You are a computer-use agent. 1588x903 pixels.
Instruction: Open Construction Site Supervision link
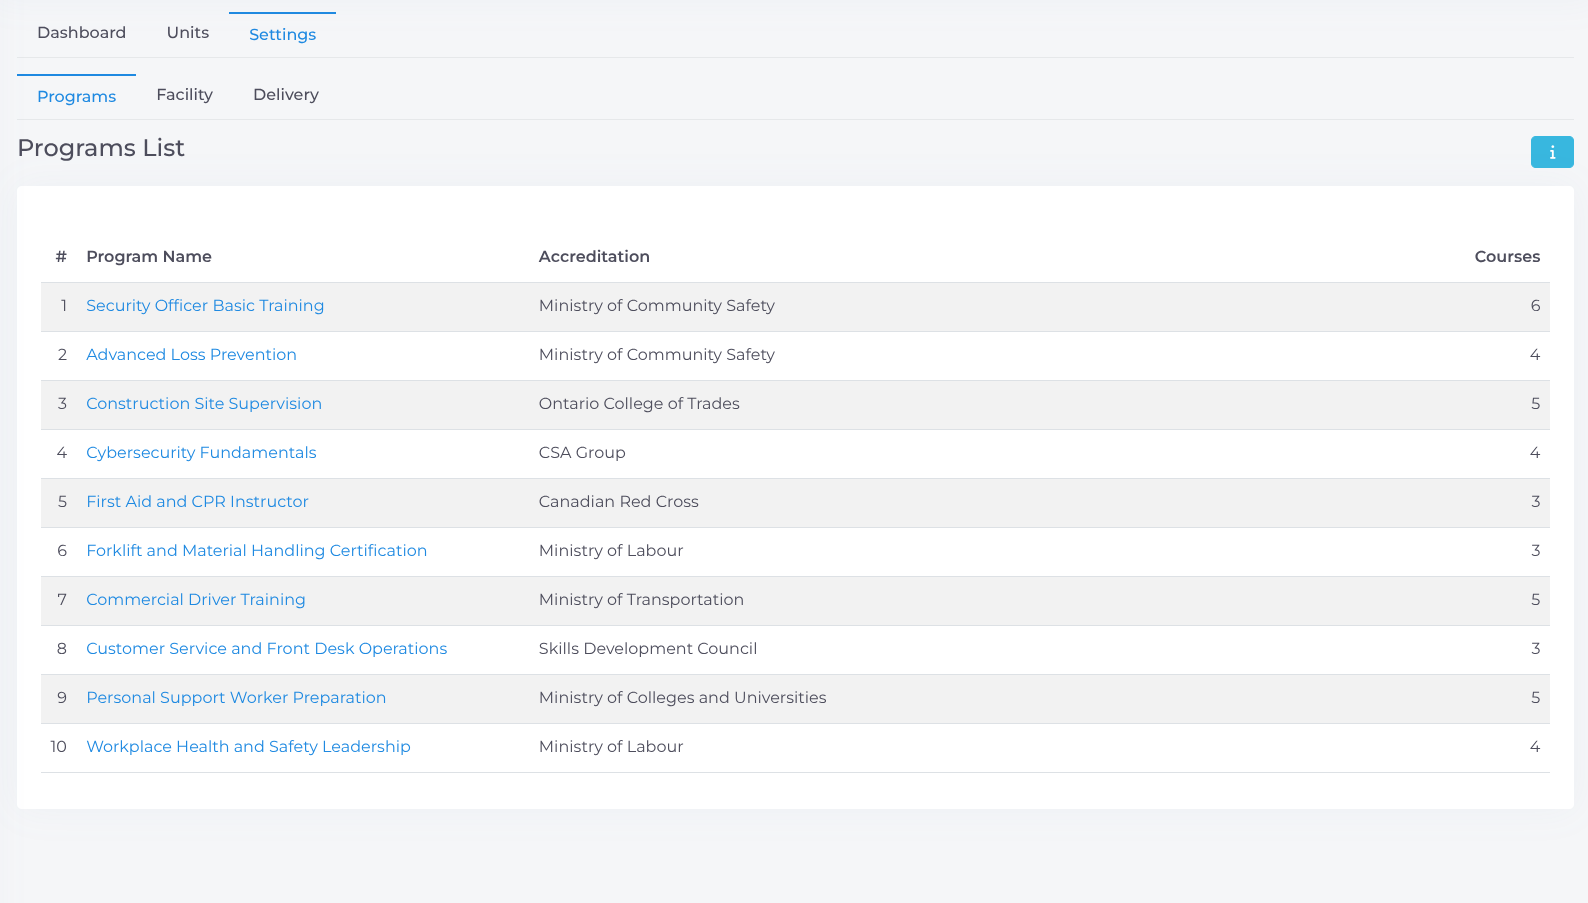coord(204,404)
